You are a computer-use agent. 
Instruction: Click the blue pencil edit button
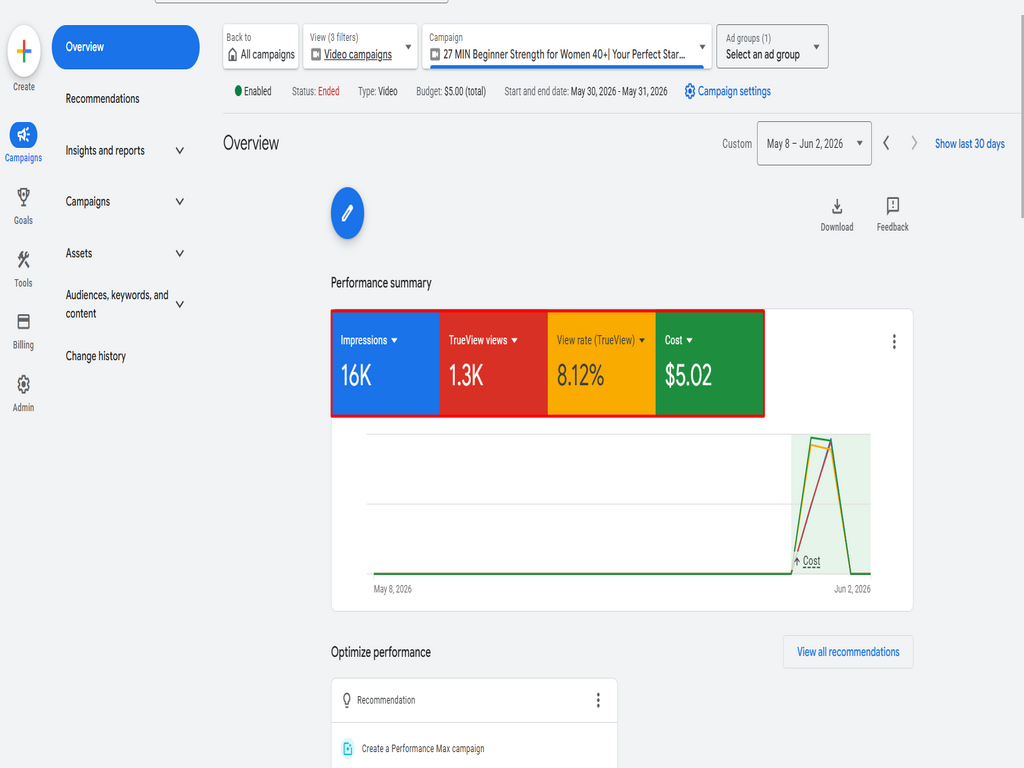347,213
